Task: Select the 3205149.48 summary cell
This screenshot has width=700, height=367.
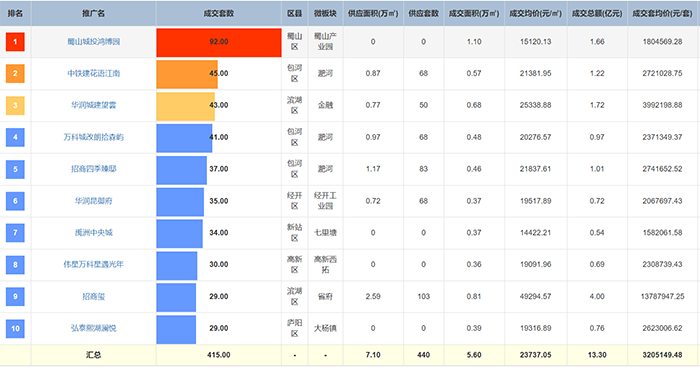Action: click(x=662, y=355)
